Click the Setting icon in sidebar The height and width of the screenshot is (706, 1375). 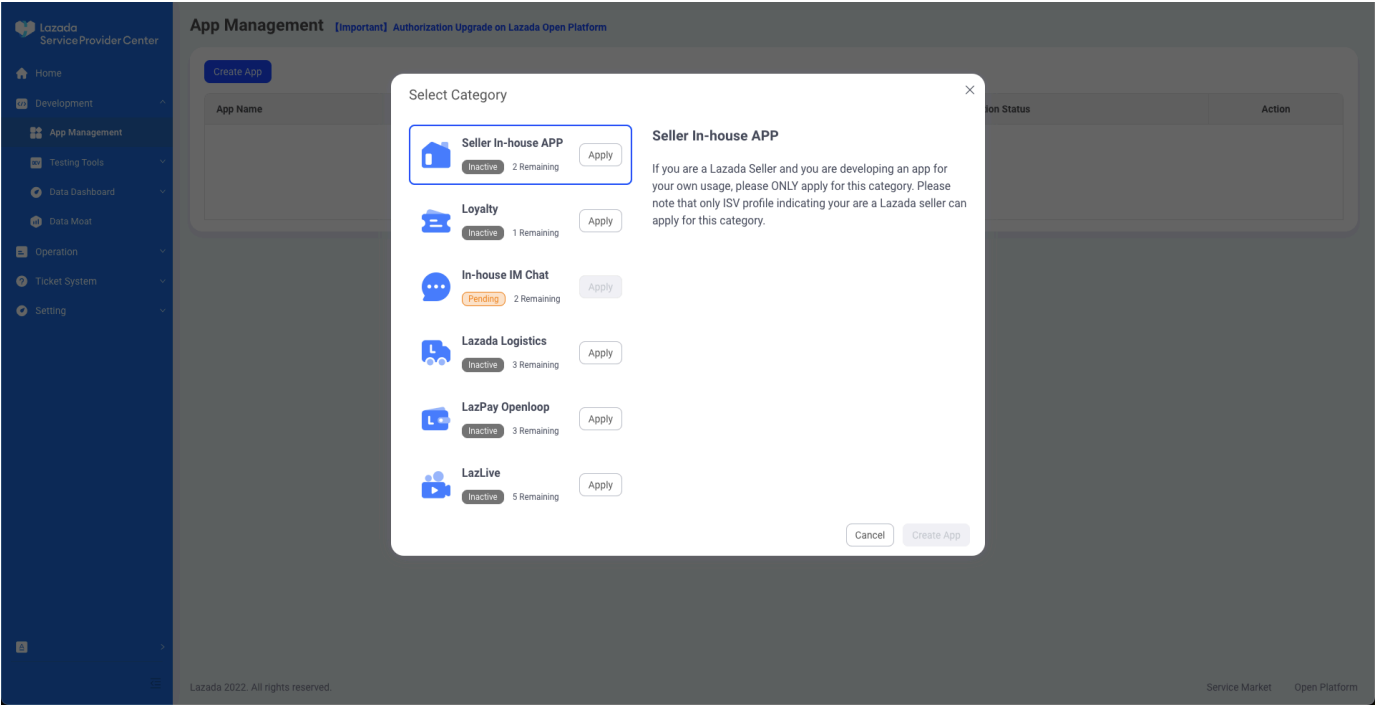(x=22, y=311)
